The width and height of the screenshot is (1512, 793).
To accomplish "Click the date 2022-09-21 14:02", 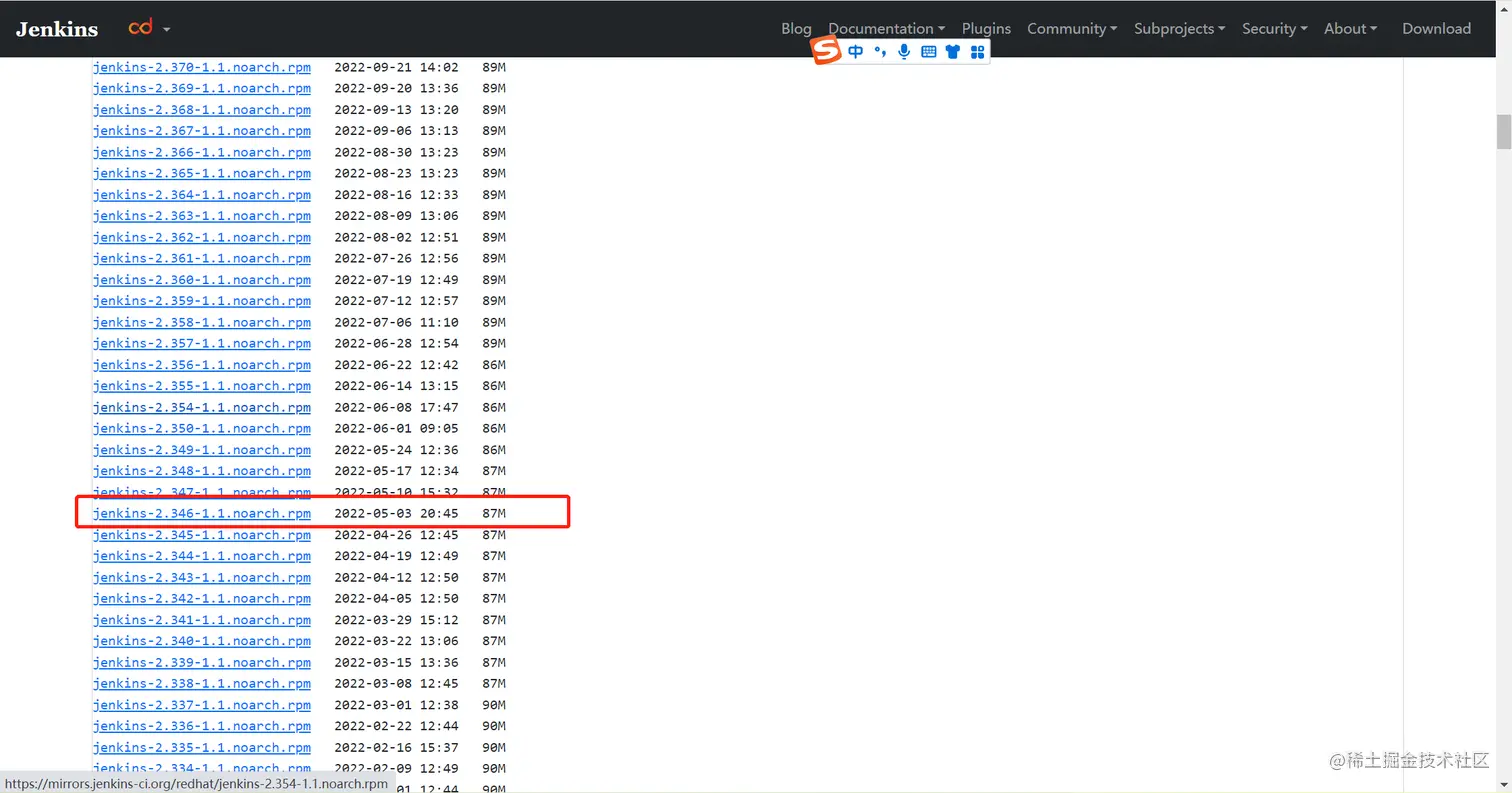I will tap(396, 67).
